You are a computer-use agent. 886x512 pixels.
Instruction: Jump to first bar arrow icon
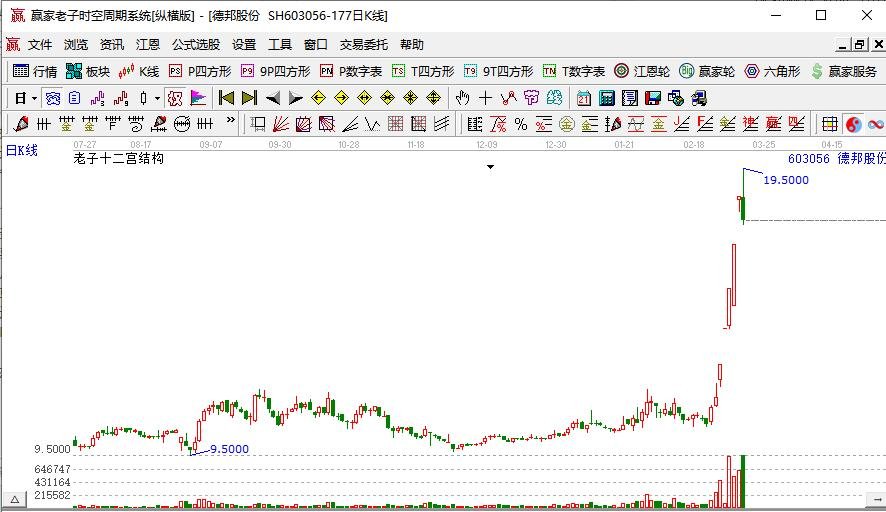click(226, 98)
